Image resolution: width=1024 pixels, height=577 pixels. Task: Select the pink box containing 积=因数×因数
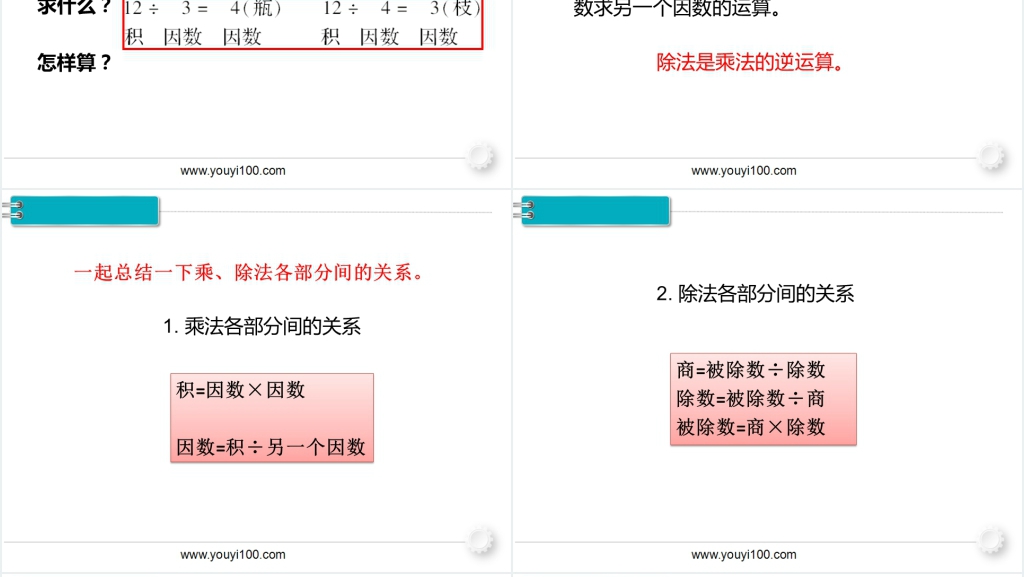pyautogui.click(x=272, y=418)
